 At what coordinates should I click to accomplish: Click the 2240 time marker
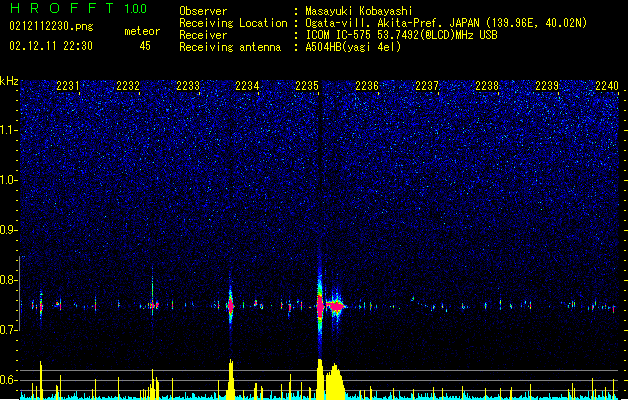[x=607, y=85]
